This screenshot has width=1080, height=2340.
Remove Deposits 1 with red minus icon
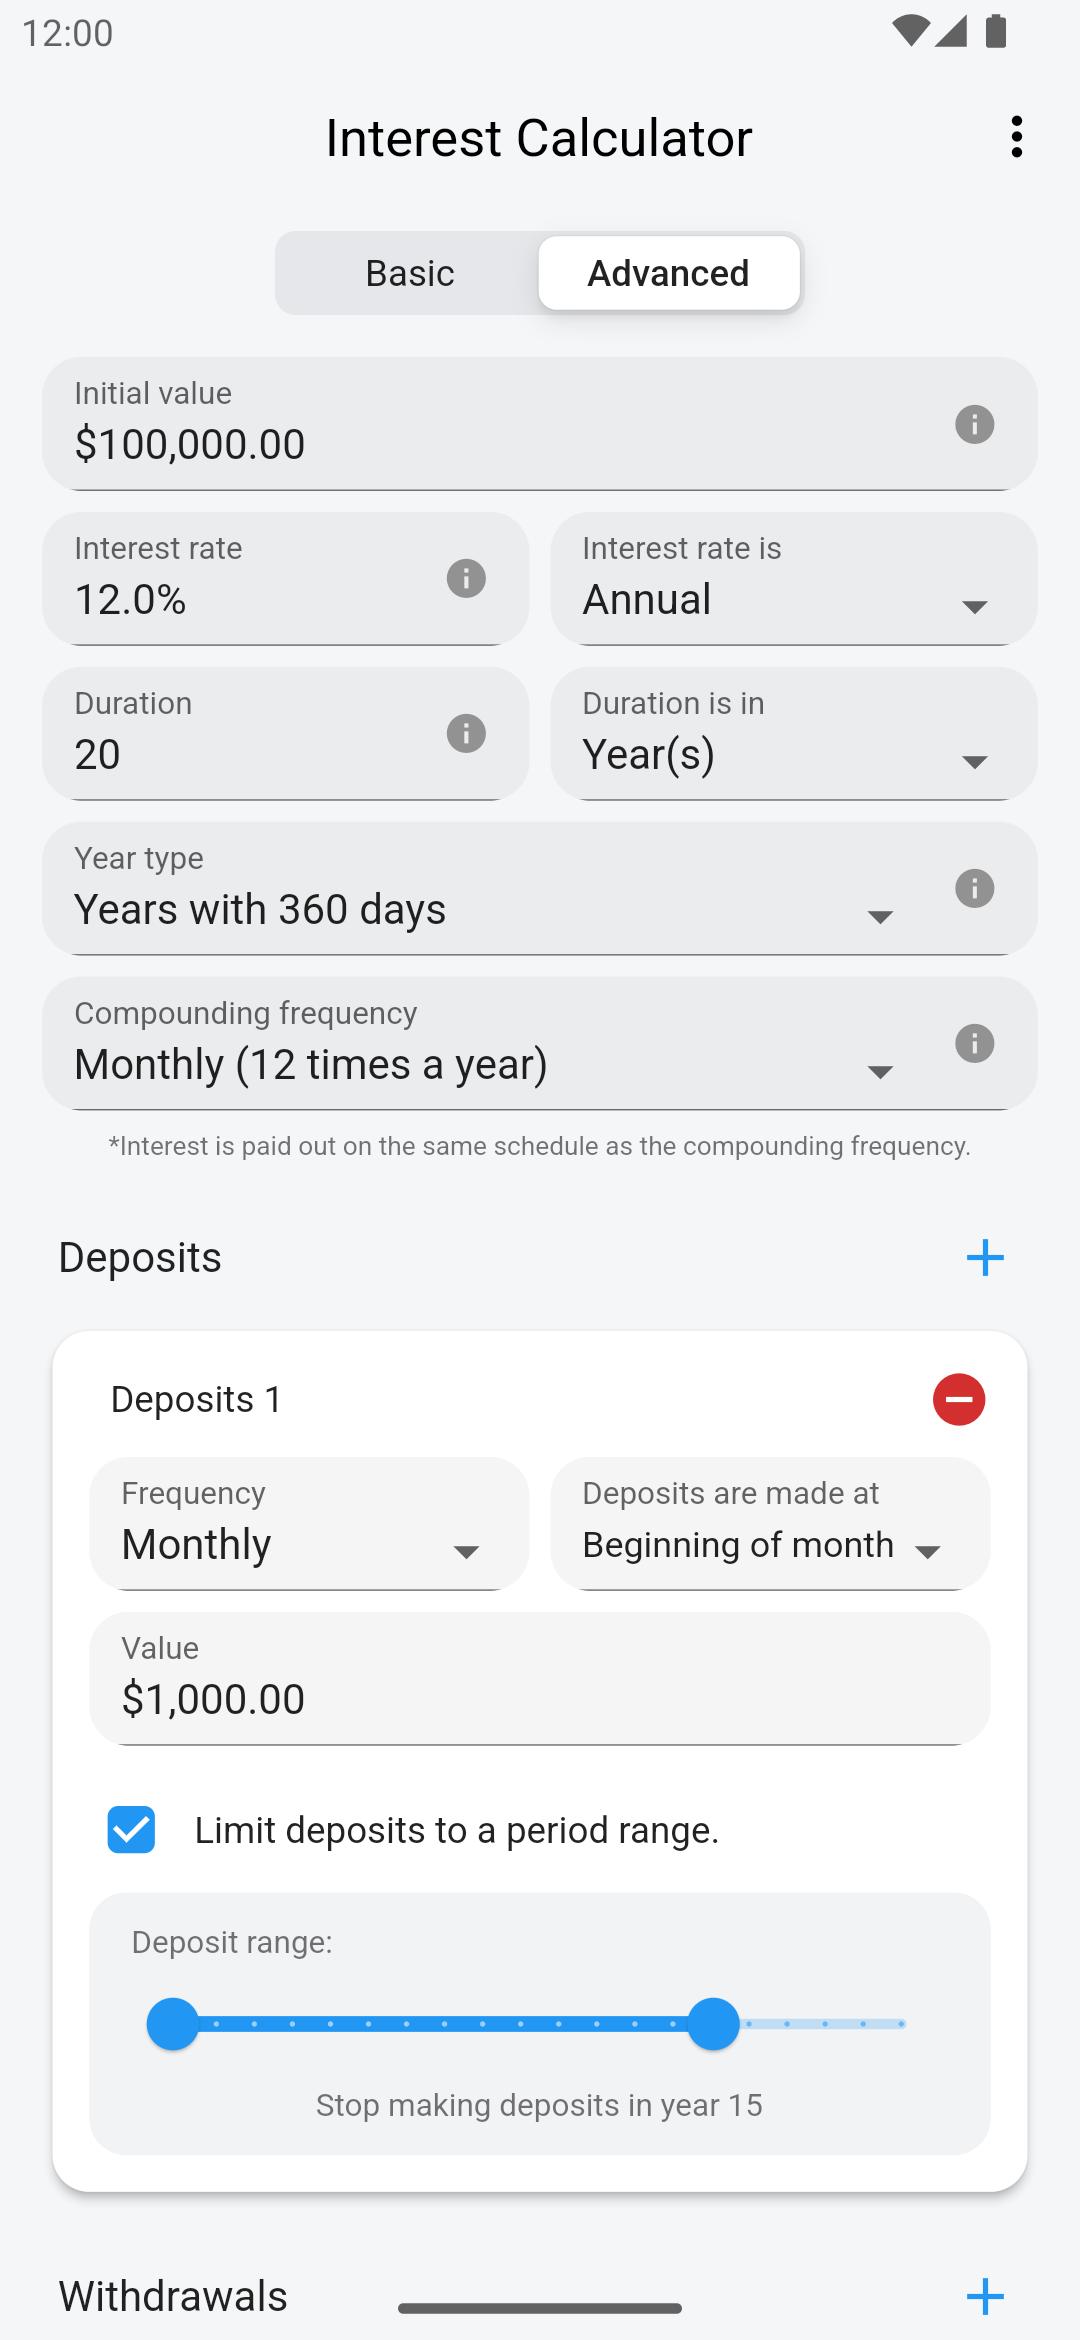pos(959,1399)
